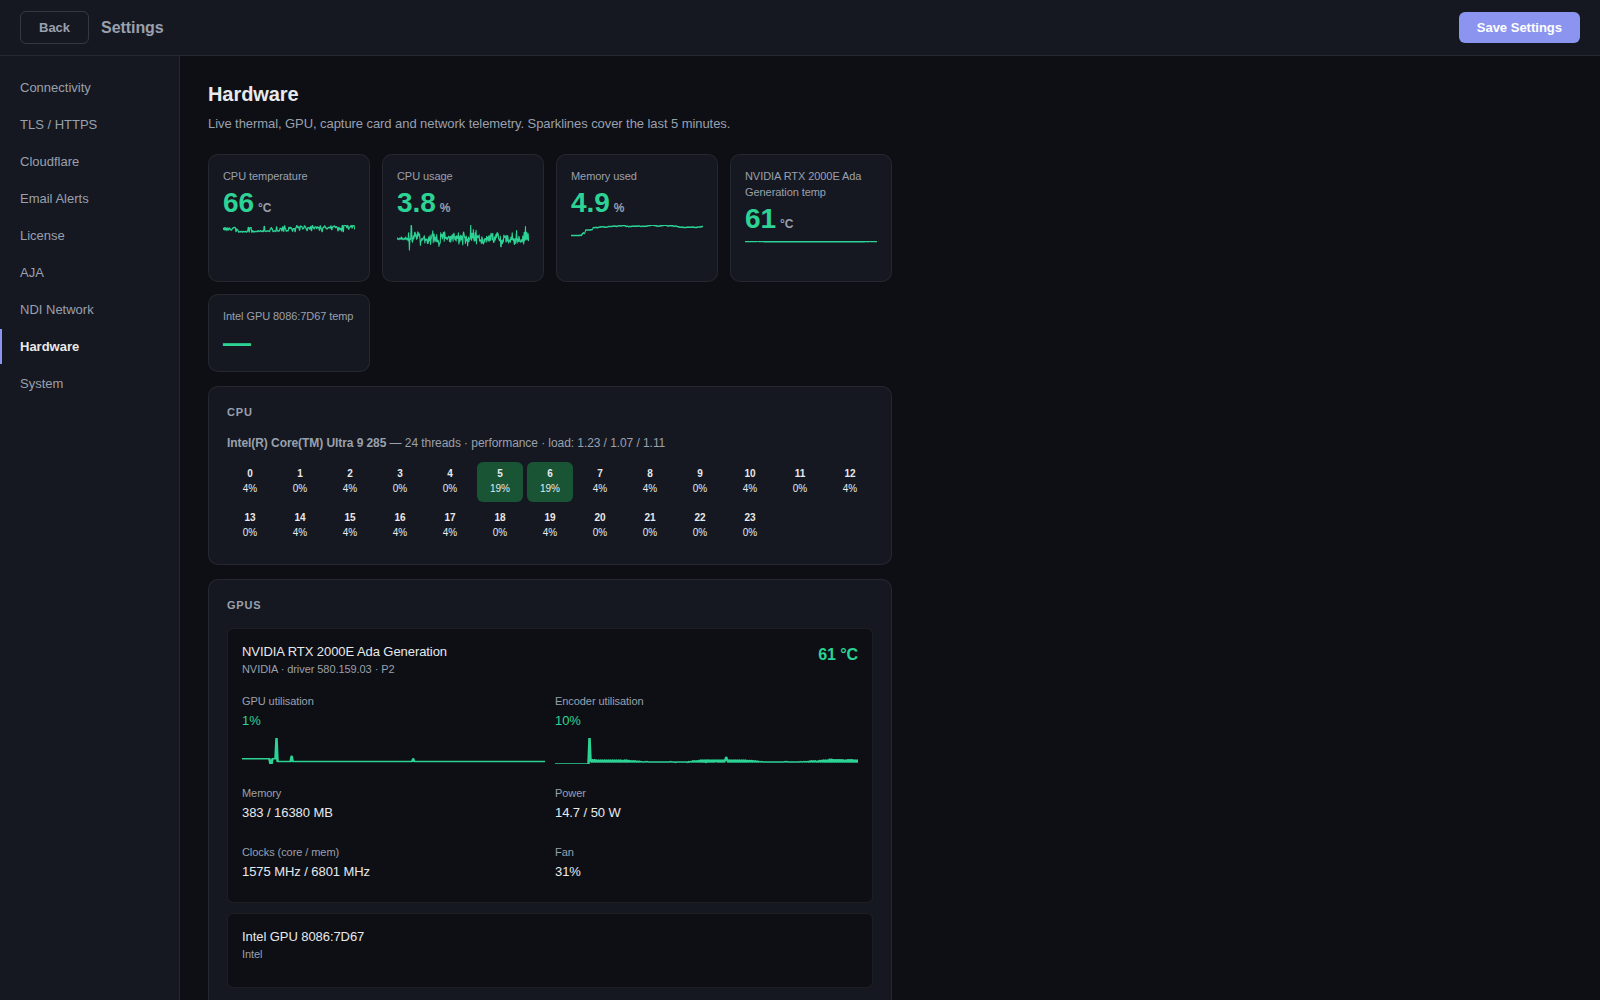Click the GPU utilisation sparkline graph

point(393,750)
